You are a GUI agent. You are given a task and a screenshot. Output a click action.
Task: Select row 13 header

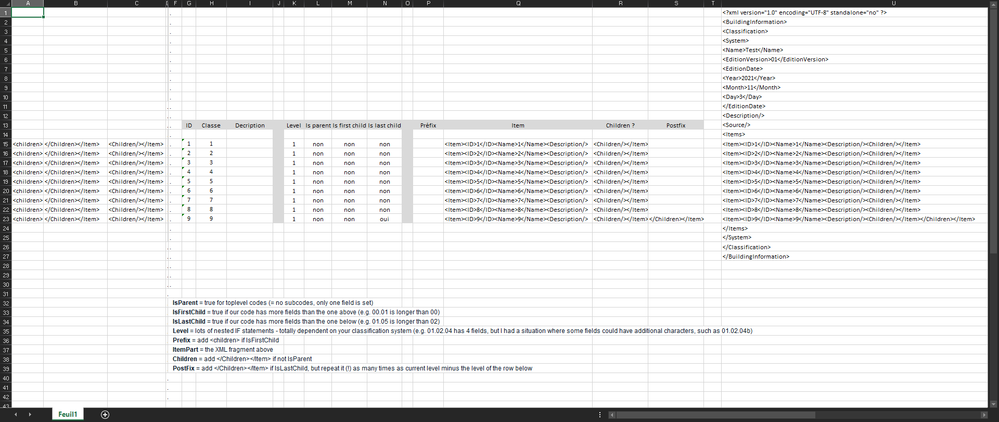point(6,125)
